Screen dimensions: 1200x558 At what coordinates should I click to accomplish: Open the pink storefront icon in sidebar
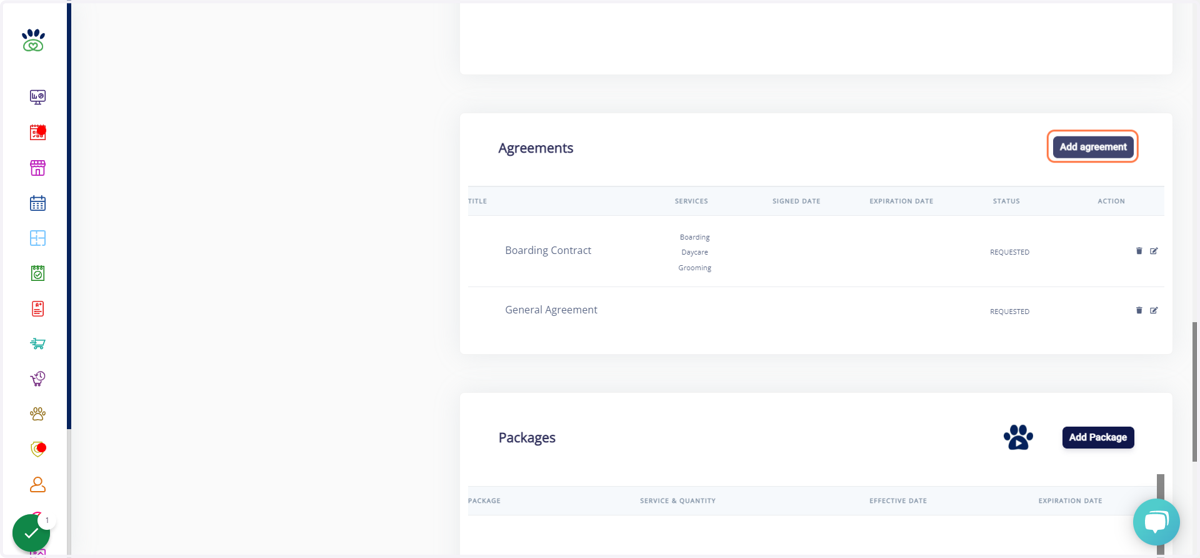click(x=37, y=168)
